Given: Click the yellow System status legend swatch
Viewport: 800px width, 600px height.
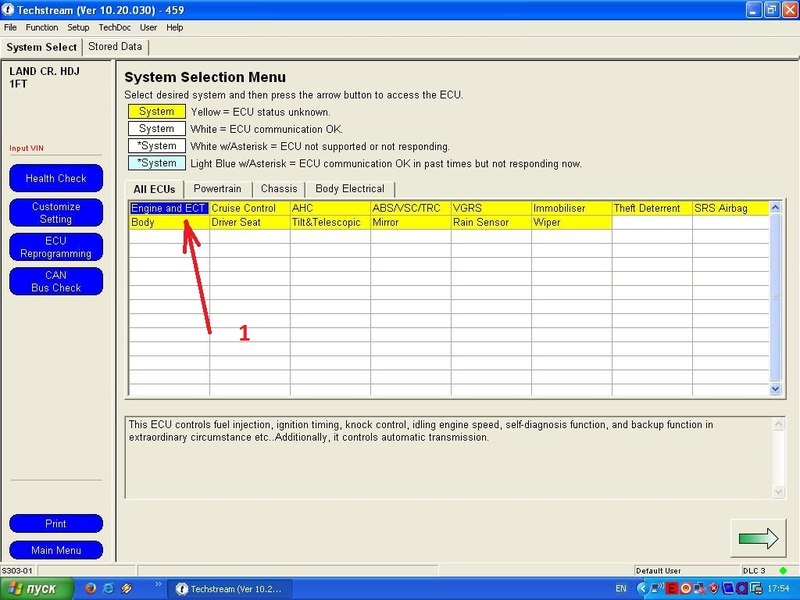Looking at the screenshot, I should [156, 112].
